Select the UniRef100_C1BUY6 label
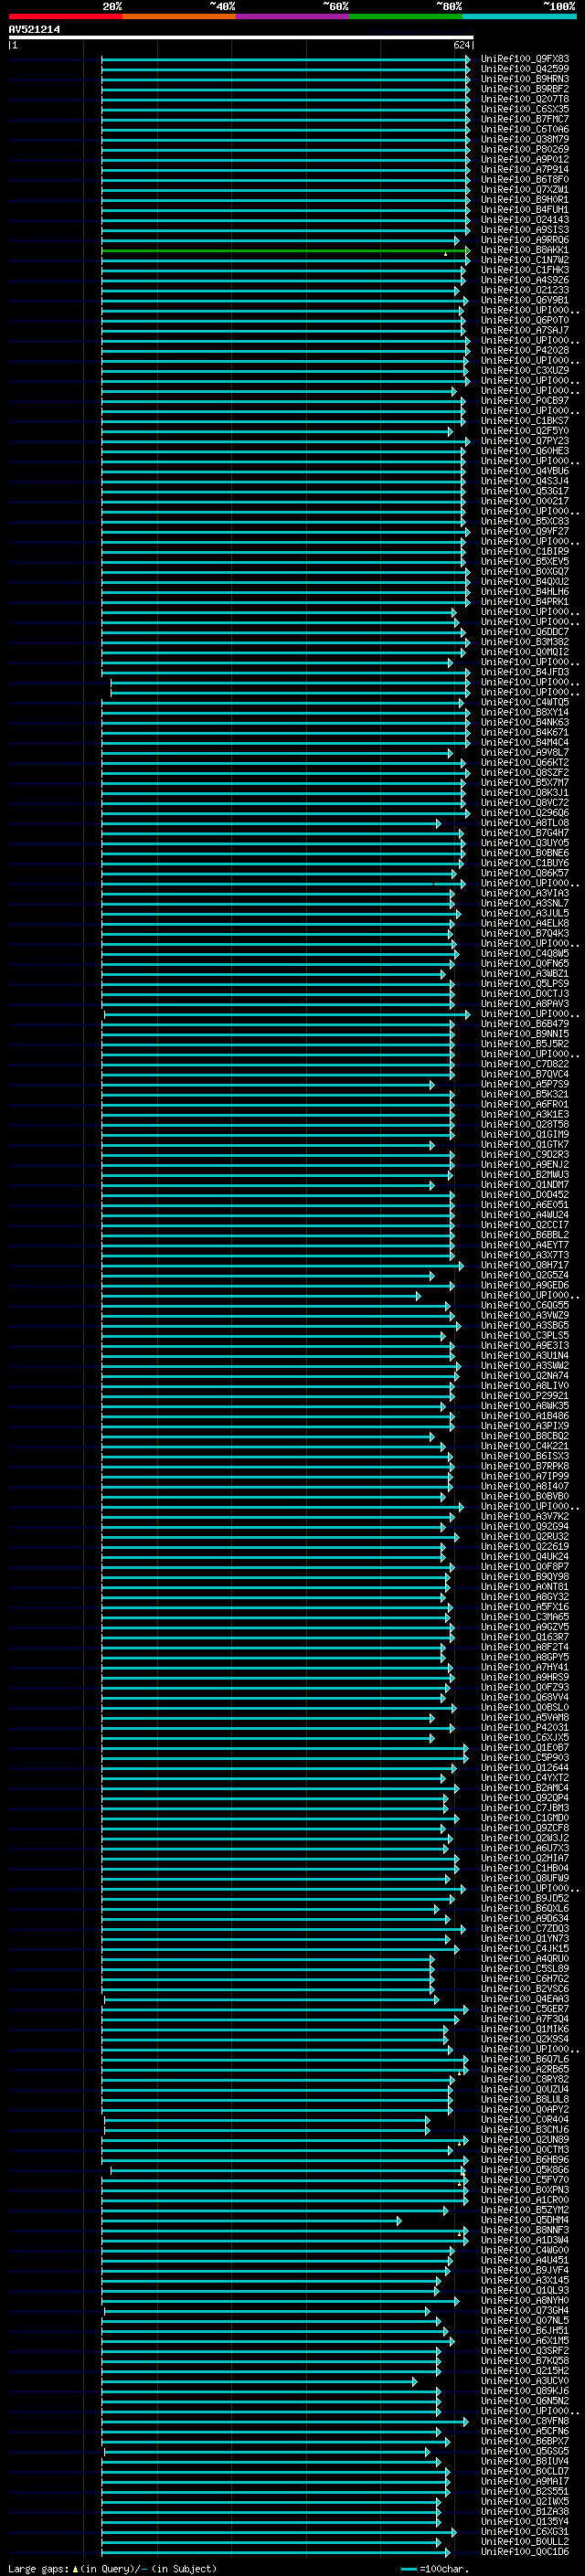Image resolution: width=585 pixels, height=2576 pixels. 524,863
